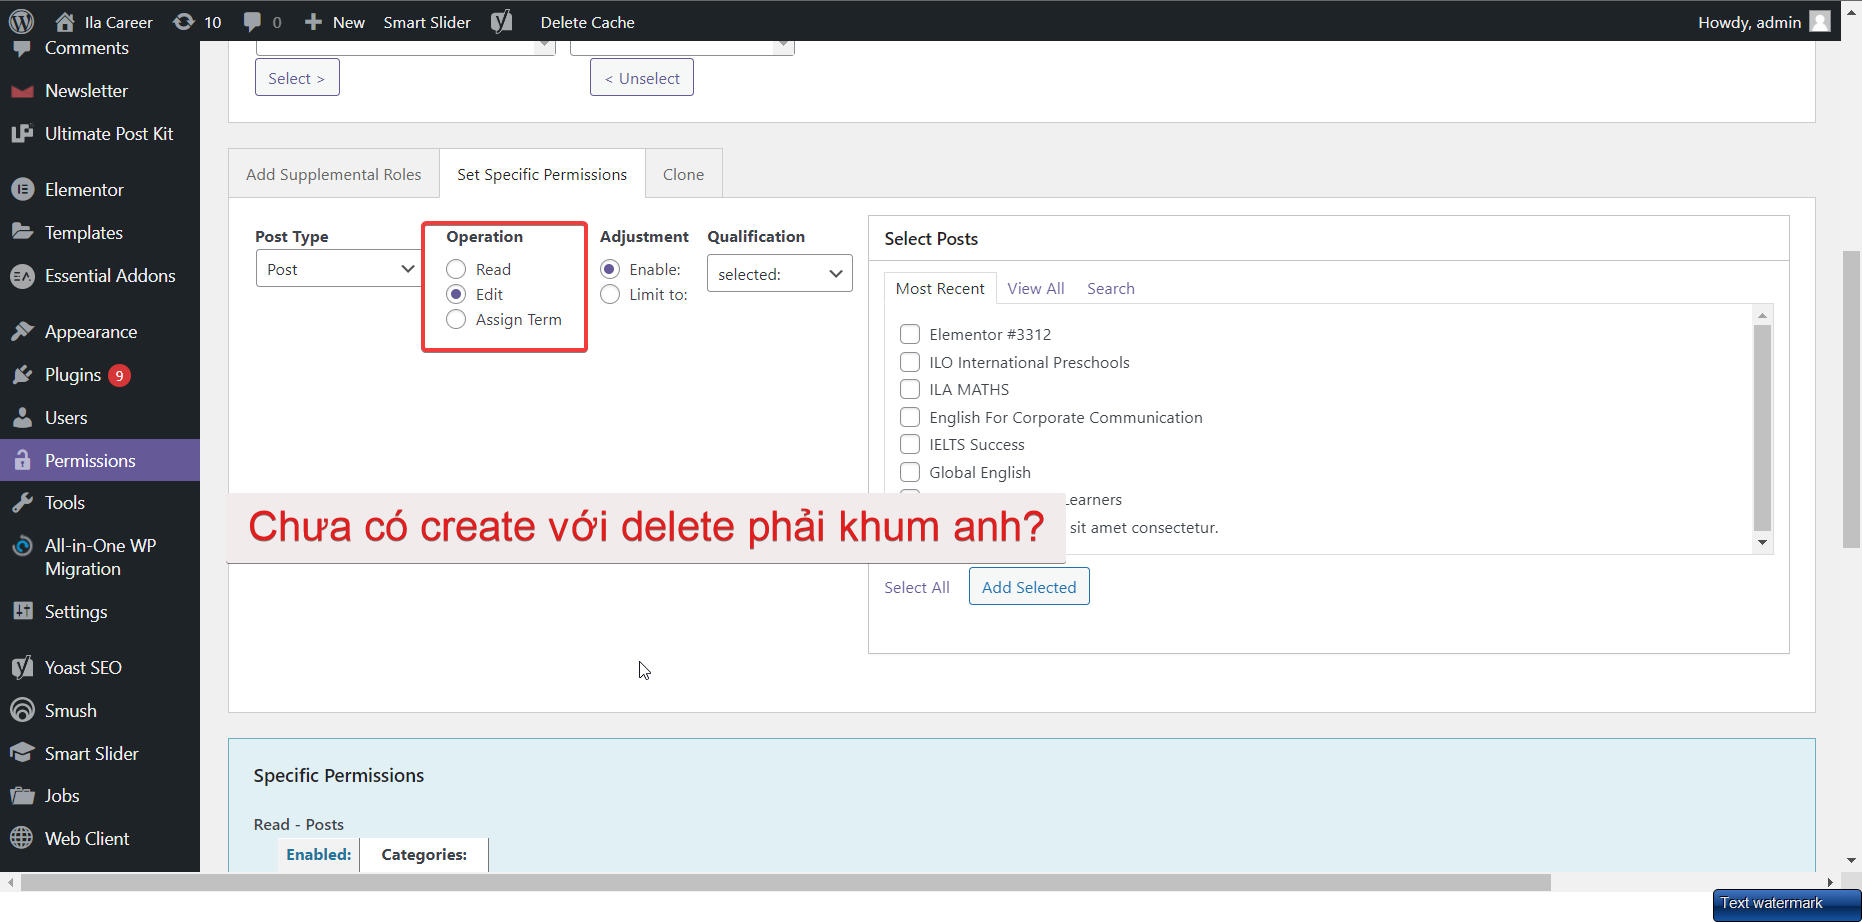Screen dimensions: 1862x922
Task: Open the Enabled tab under Read - Posts
Action: 319,855
